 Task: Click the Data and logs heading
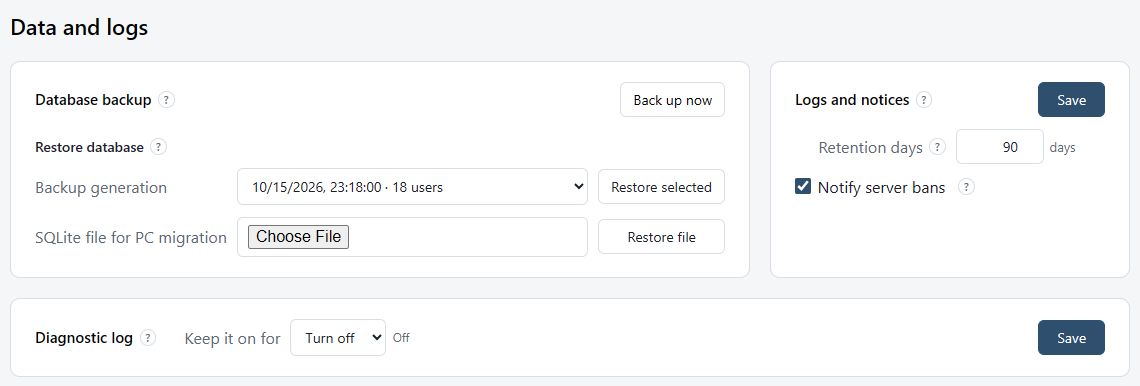tap(79, 28)
